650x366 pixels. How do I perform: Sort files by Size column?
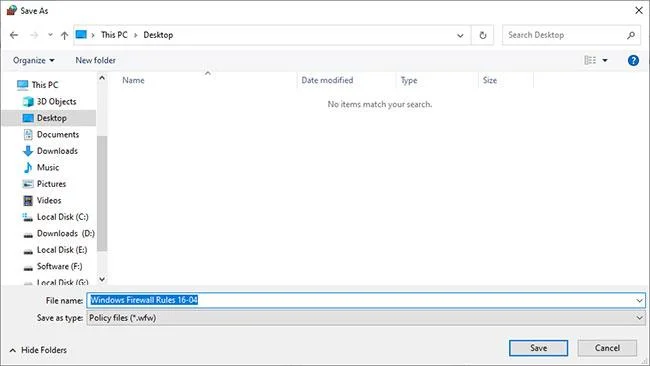(x=490, y=80)
